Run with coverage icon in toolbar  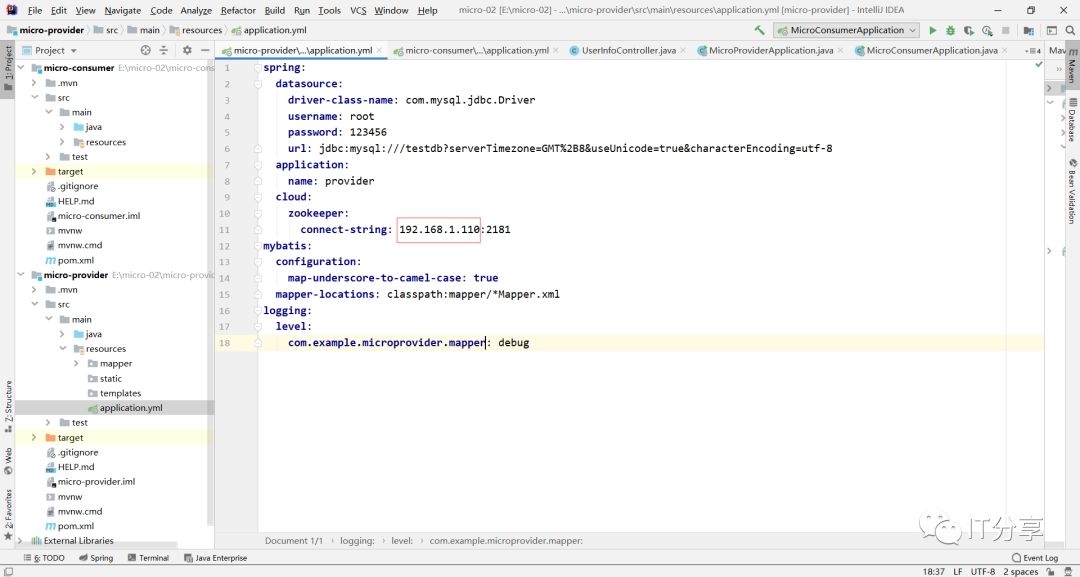tap(968, 30)
